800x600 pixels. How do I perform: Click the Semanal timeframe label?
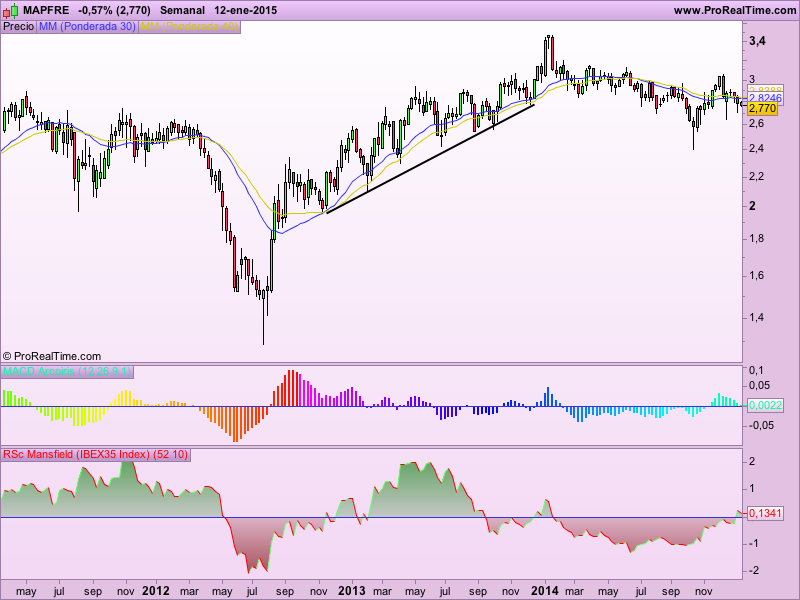pos(182,10)
